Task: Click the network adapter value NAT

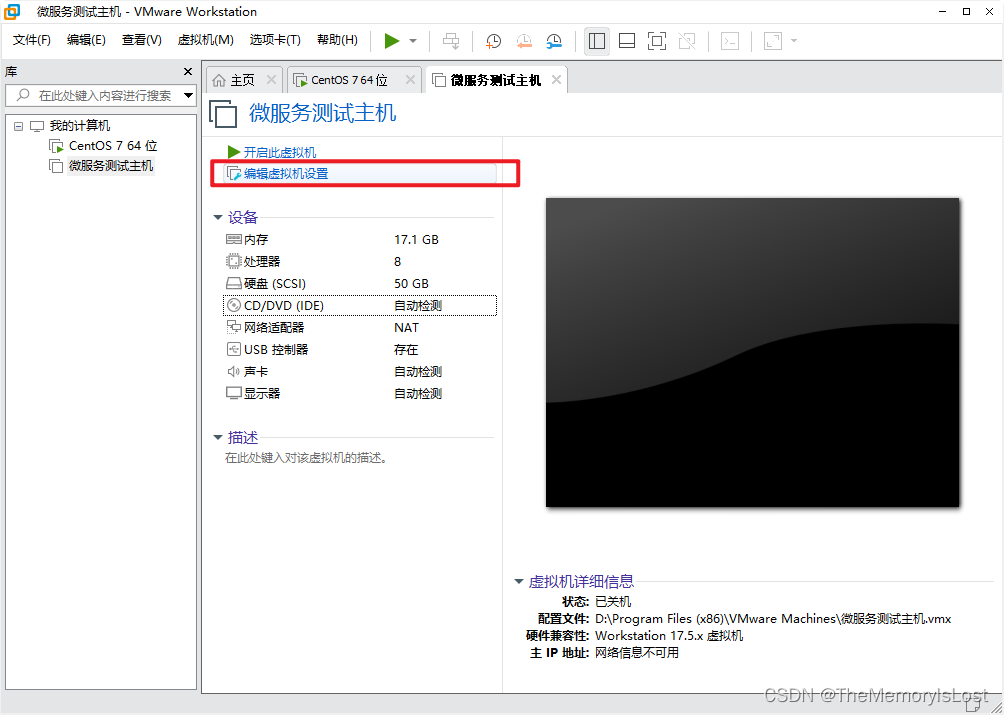Action: tap(407, 328)
